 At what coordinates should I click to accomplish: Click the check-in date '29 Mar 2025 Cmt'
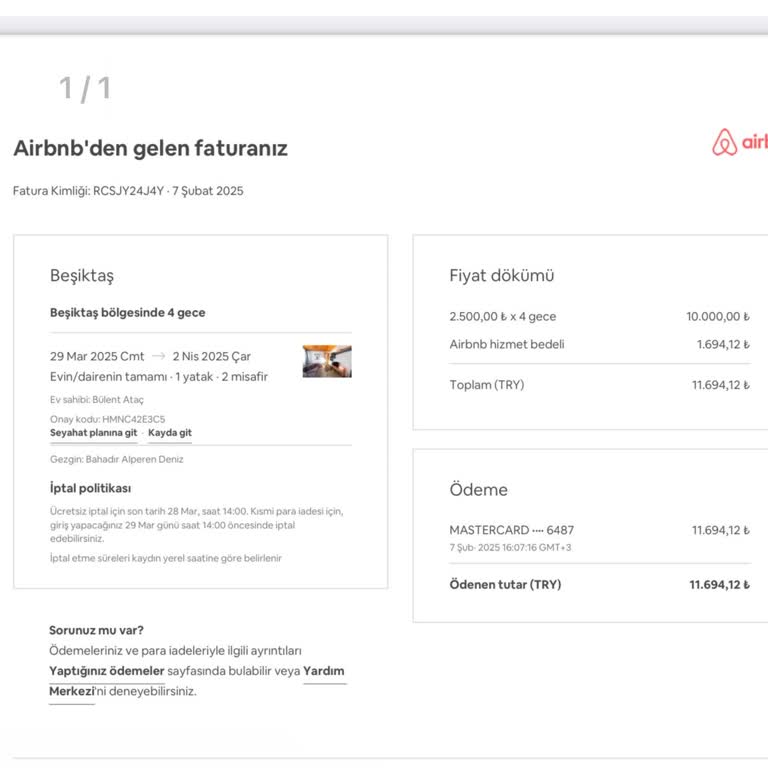pos(97,356)
